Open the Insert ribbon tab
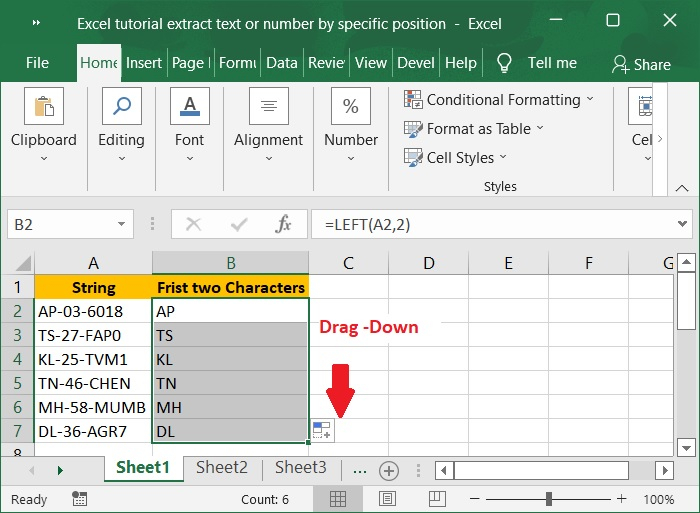700x513 pixels. tap(144, 63)
